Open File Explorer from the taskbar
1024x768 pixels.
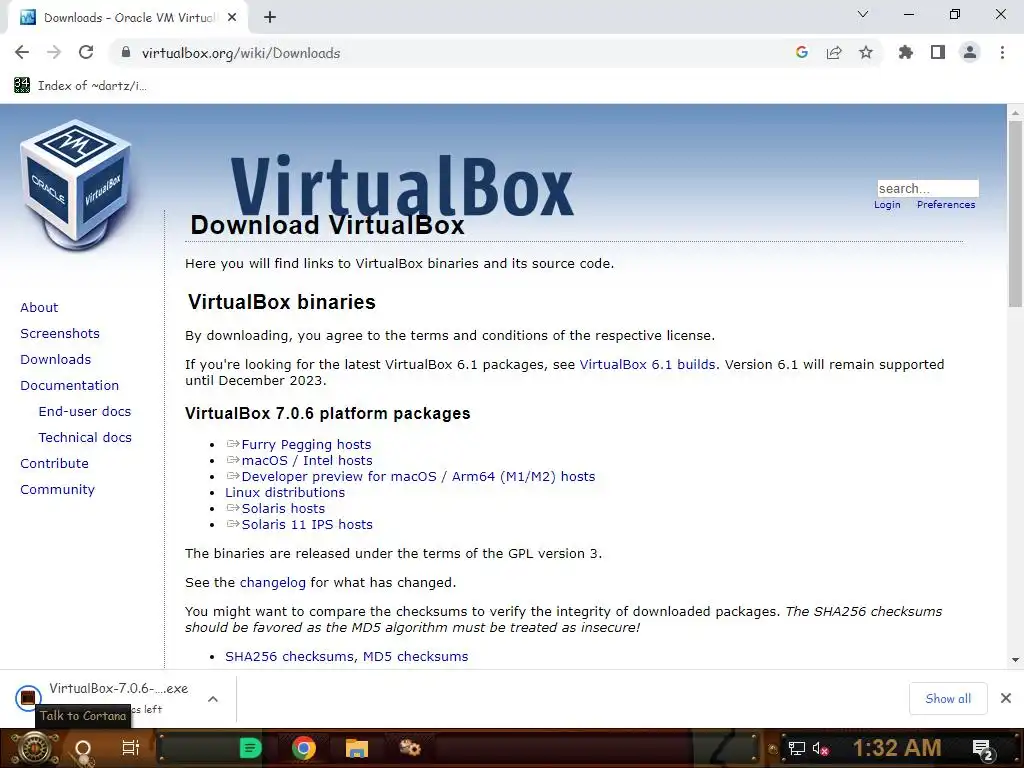click(357, 748)
